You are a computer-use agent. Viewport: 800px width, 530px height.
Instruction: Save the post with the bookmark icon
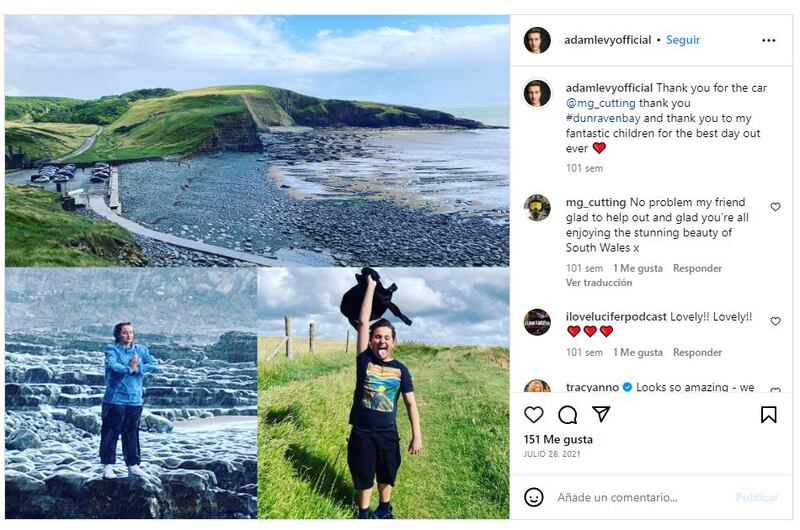click(x=768, y=414)
